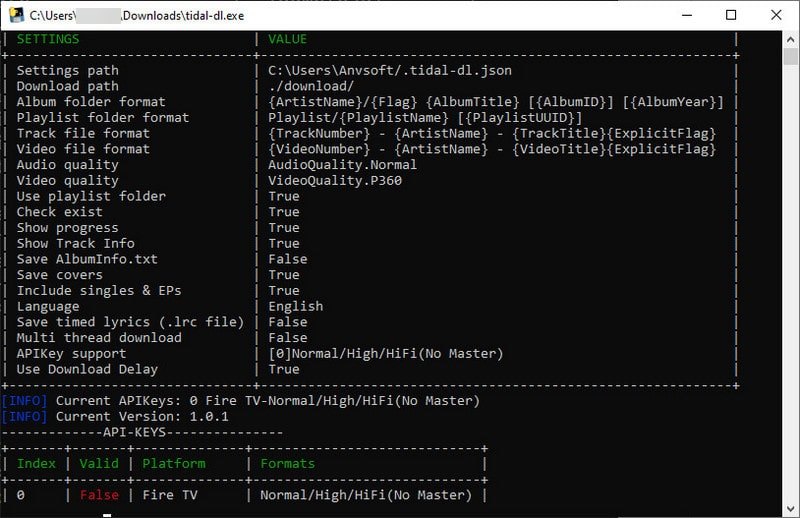800x518 pixels.
Task: Click the tidal-dl.exe icon in title bar
Action: tap(15, 15)
